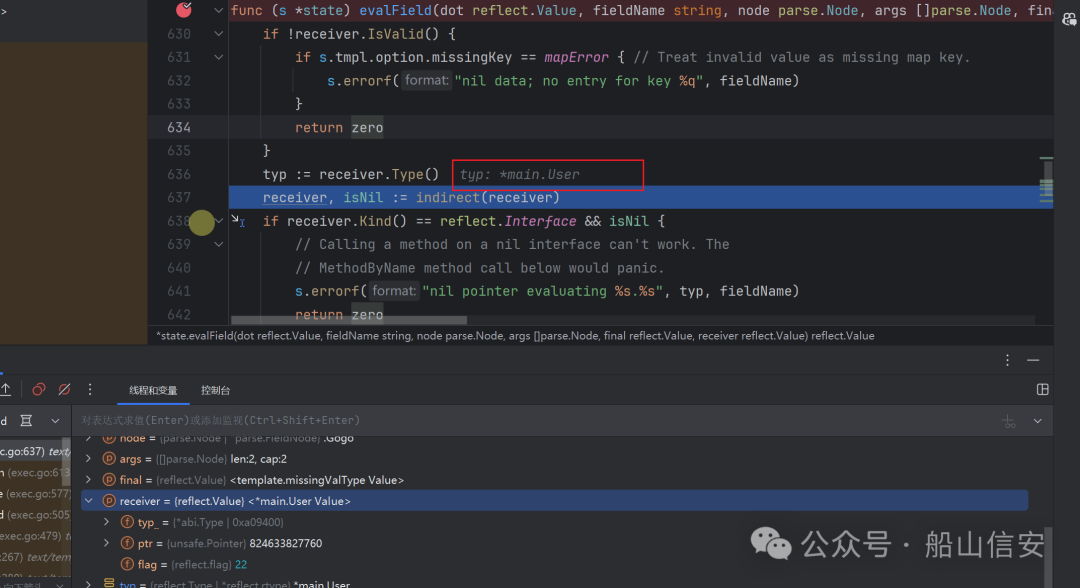Expand the args variable node
1080x588 pixels.
[x=88, y=459]
